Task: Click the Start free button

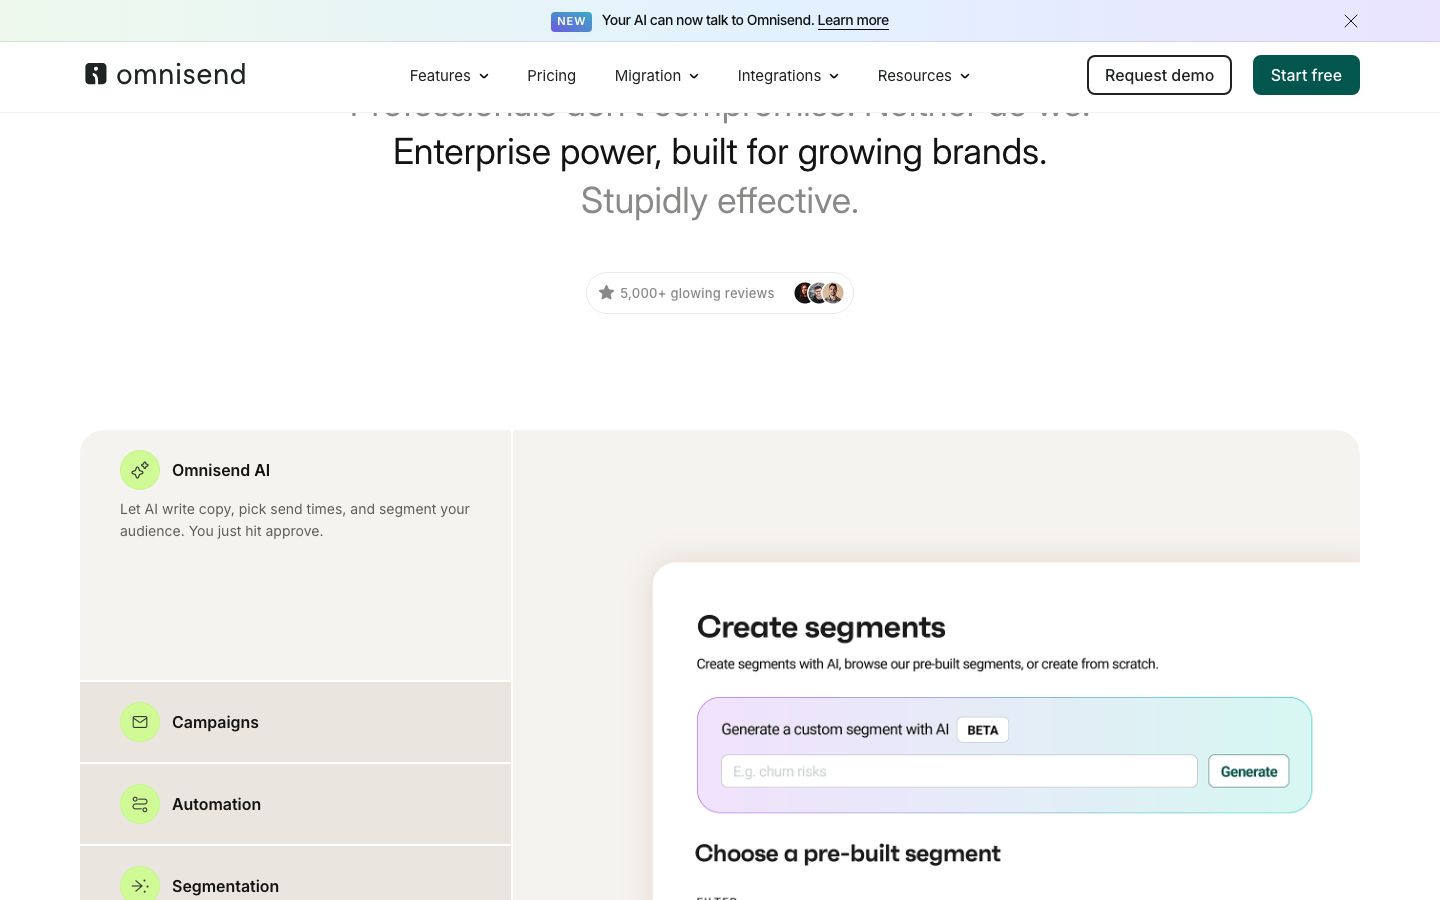Action: pos(1306,75)
